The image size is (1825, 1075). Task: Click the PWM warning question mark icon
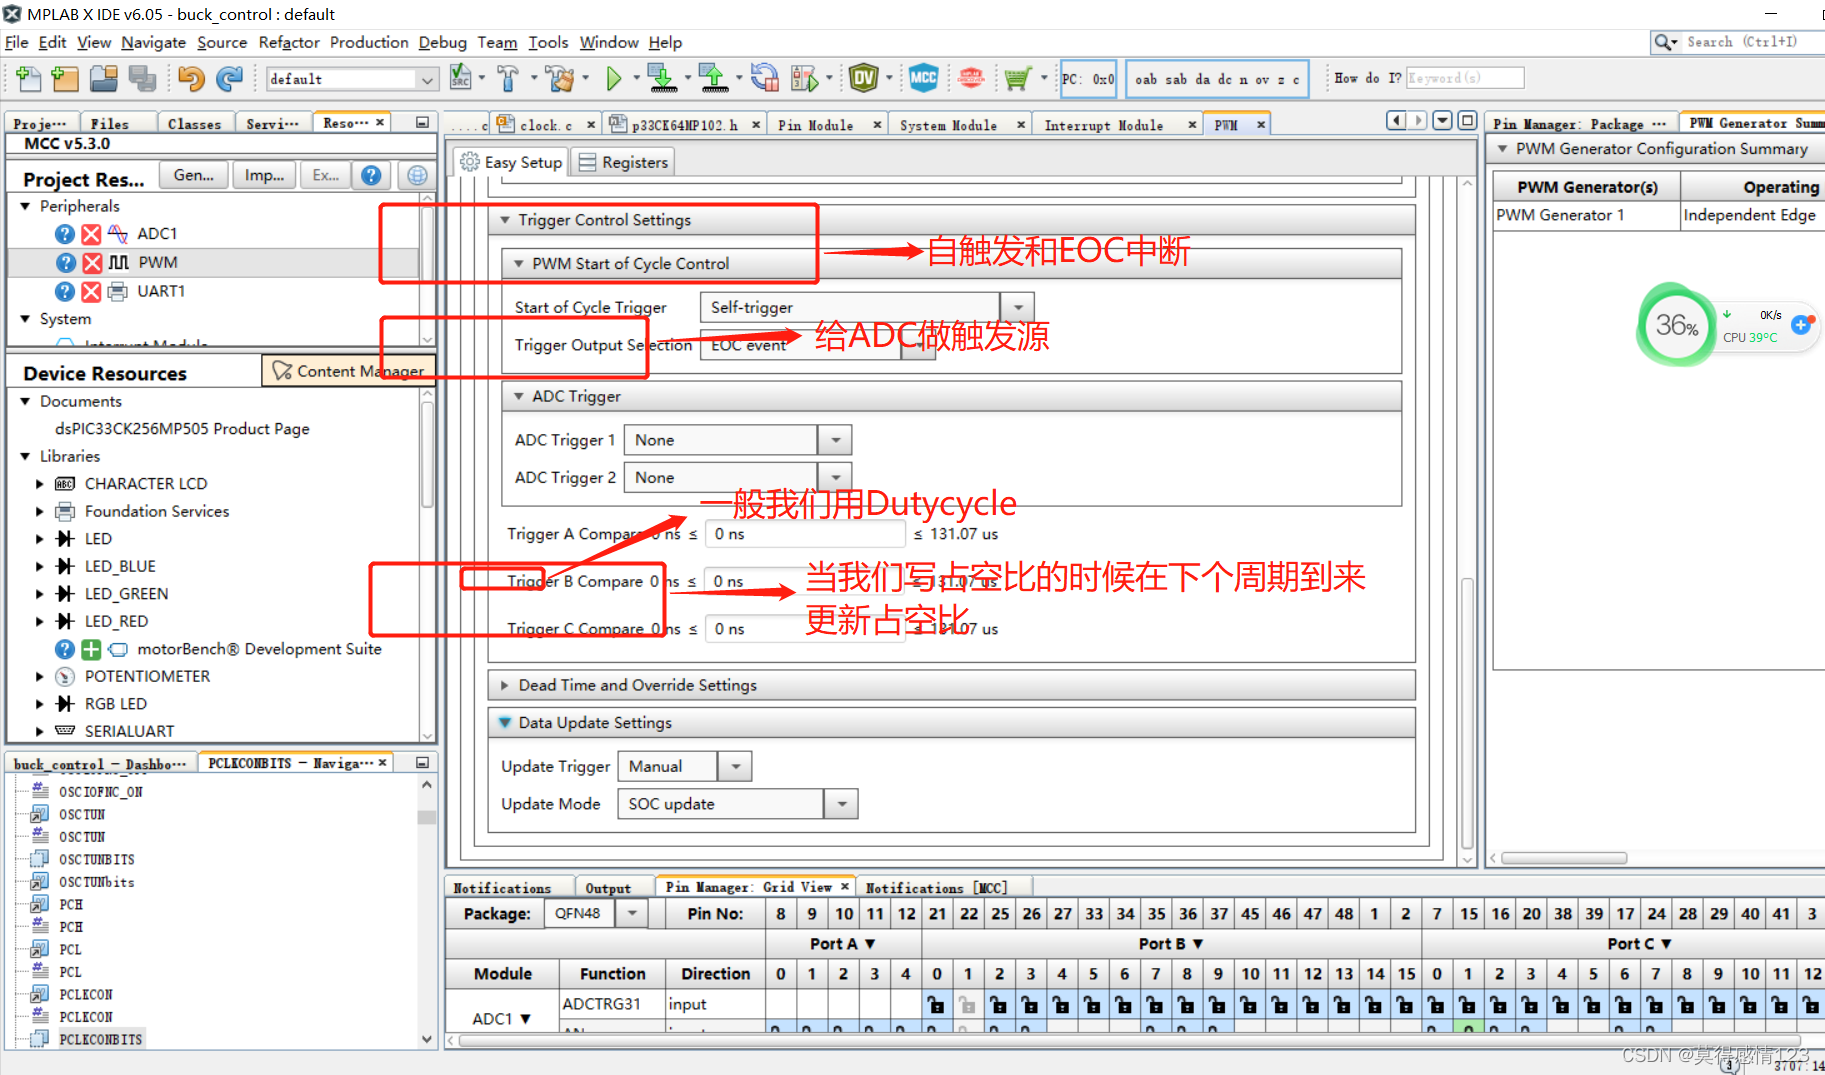click(x=64, y=262)
